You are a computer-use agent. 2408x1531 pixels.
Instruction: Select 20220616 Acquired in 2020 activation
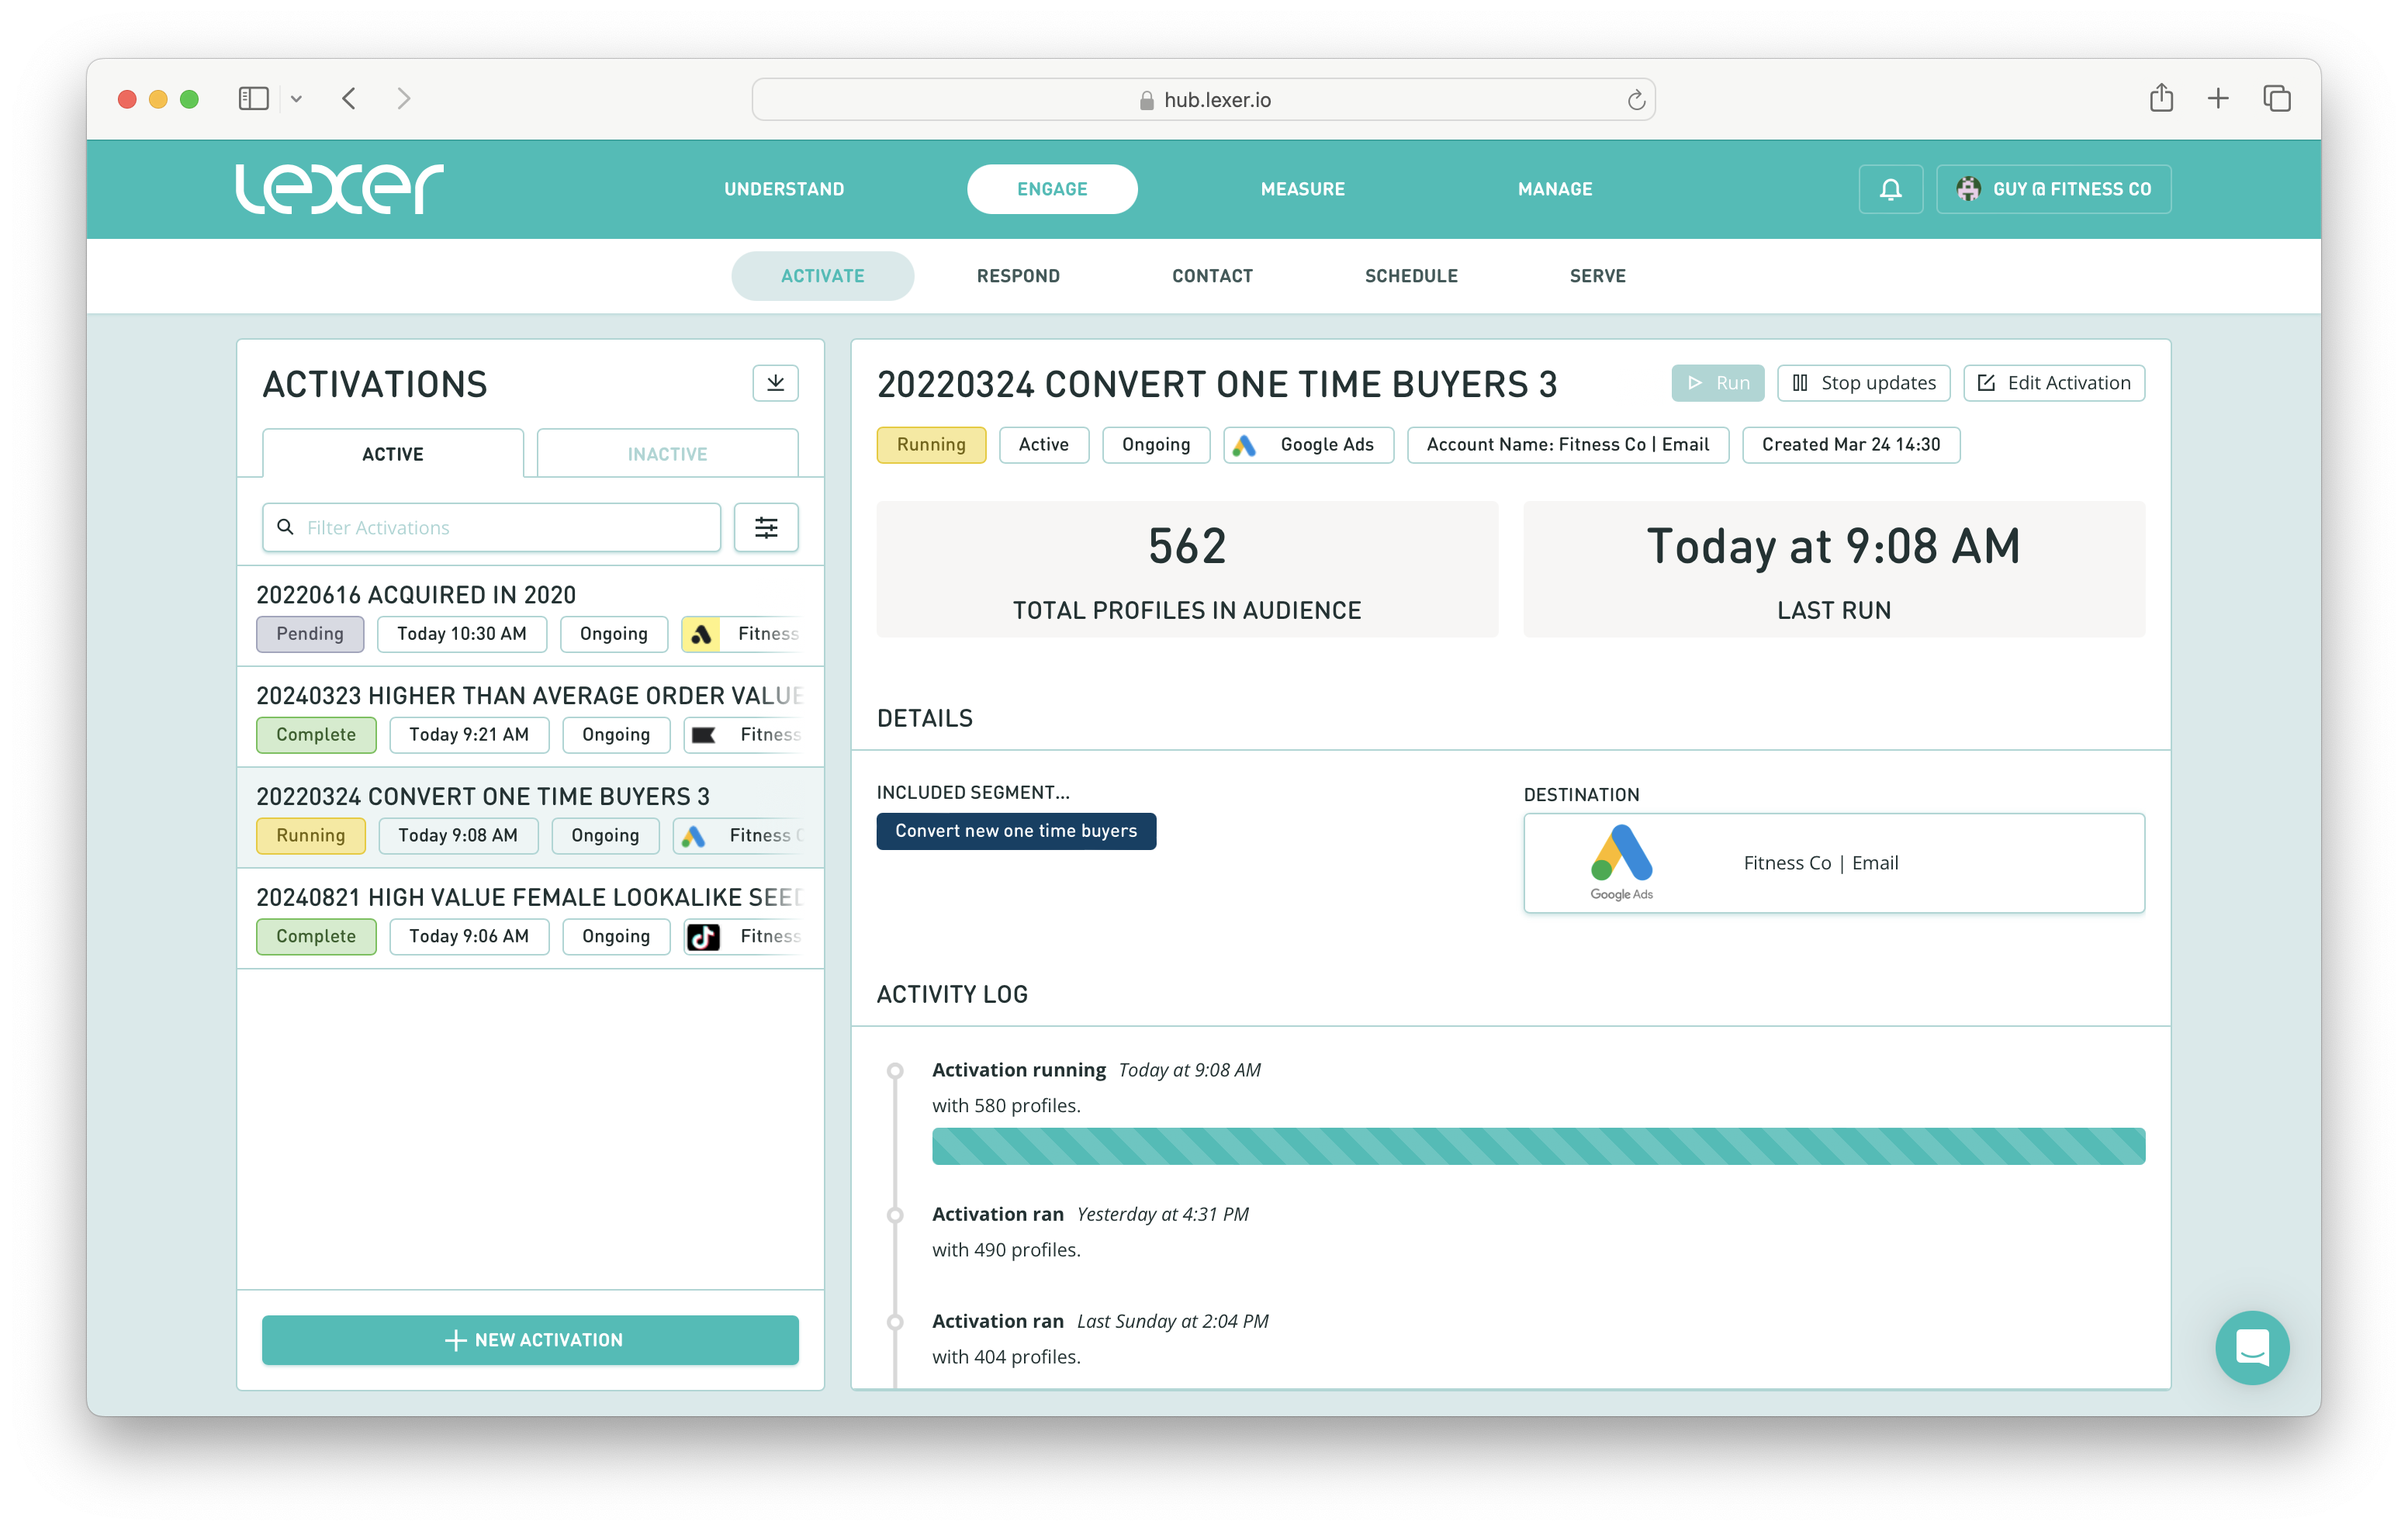pos(530,616)
